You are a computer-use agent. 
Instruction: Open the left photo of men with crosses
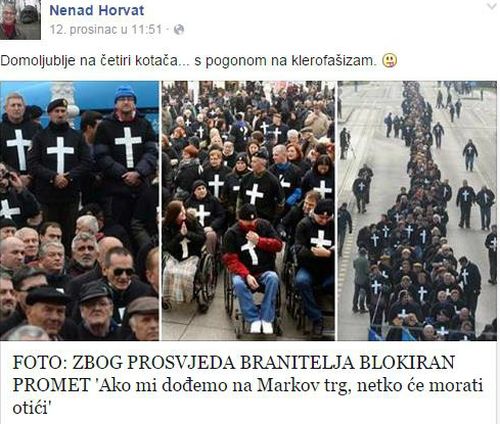pos(79,210)
